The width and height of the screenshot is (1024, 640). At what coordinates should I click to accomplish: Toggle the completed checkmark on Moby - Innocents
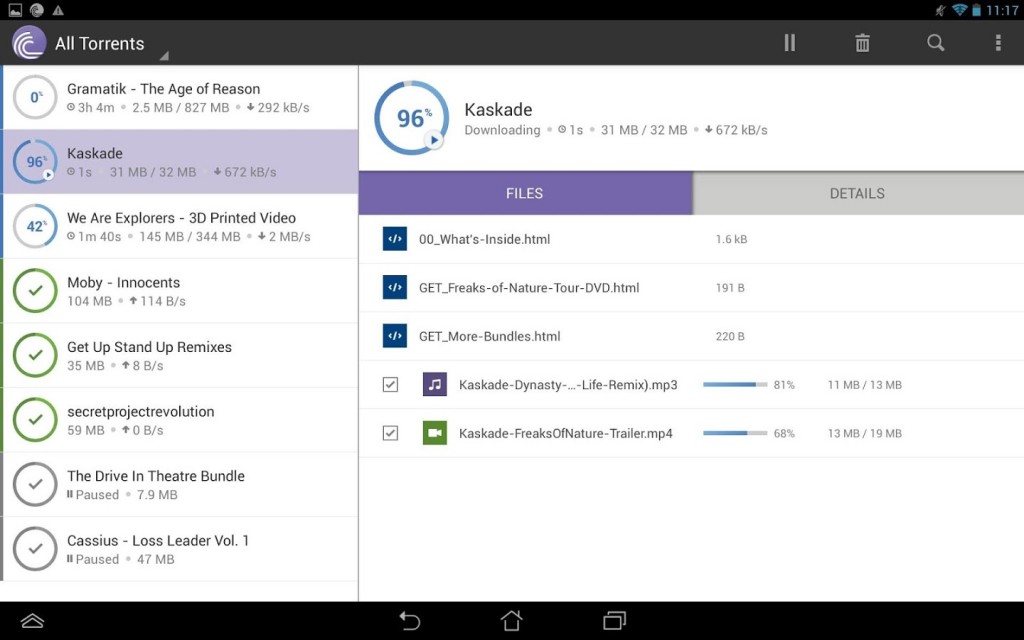tap(35, 290)
